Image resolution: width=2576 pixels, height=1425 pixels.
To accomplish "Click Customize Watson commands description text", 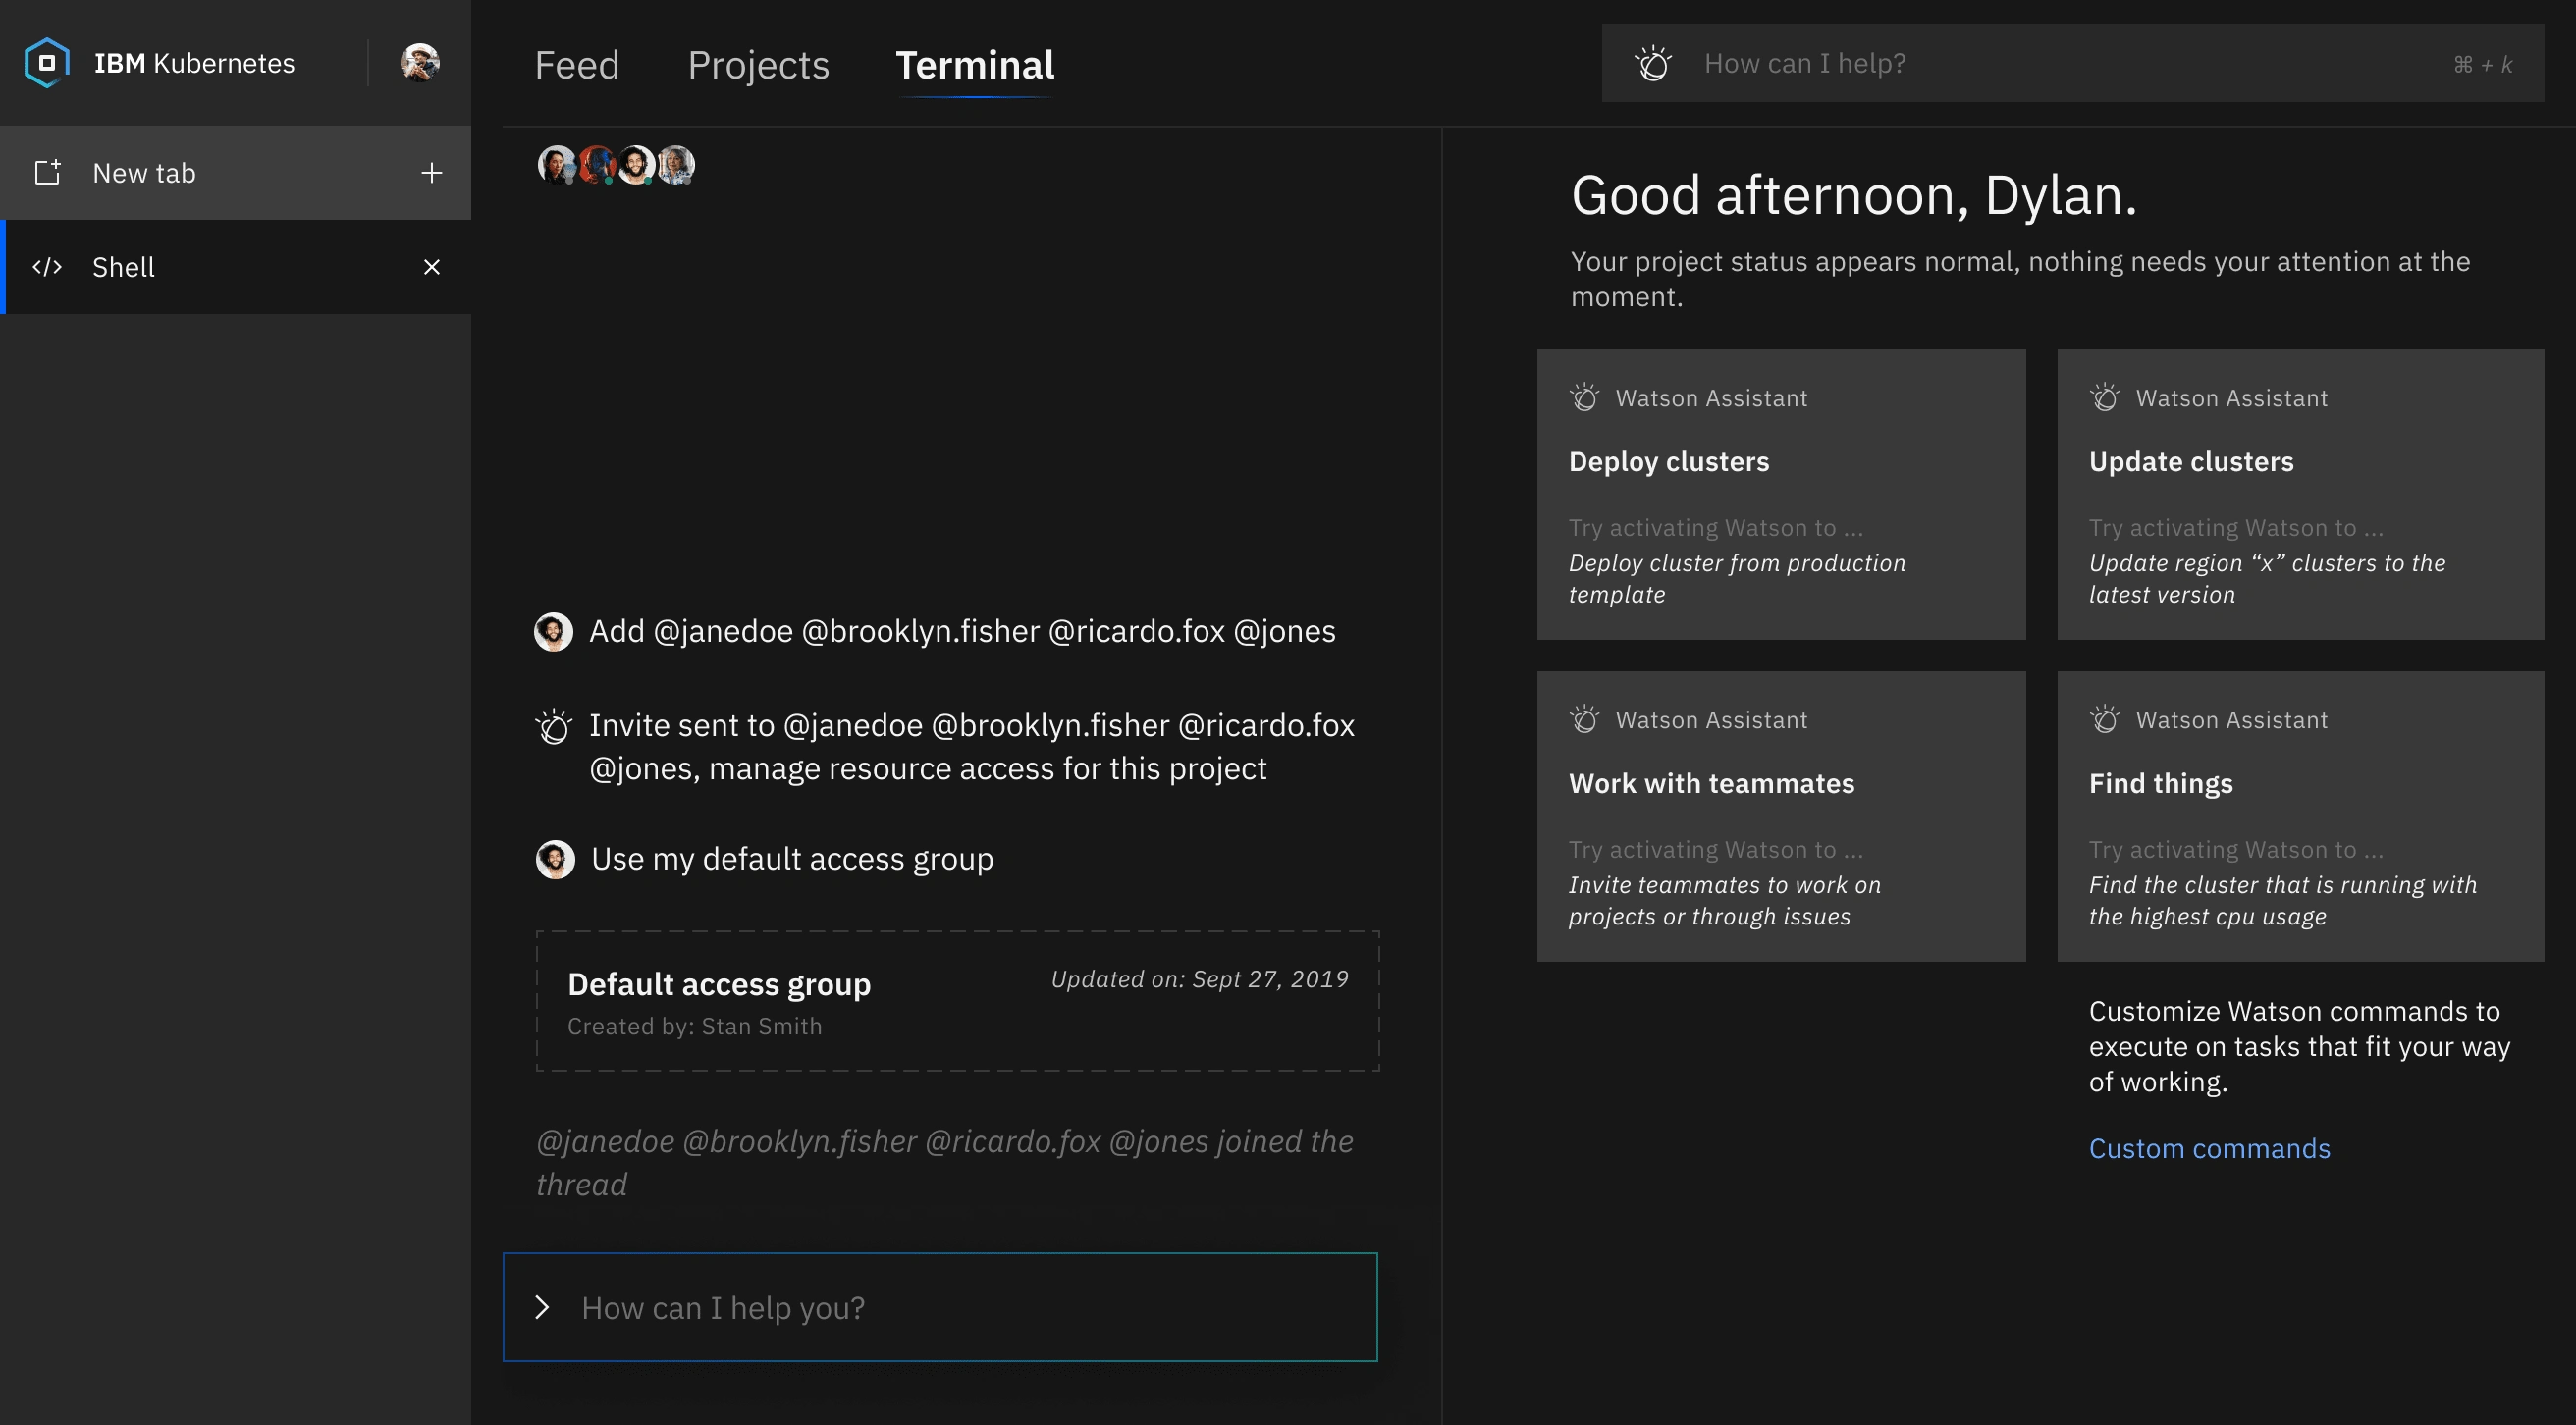I will pyautogui.click(x=2299, y=1046).
